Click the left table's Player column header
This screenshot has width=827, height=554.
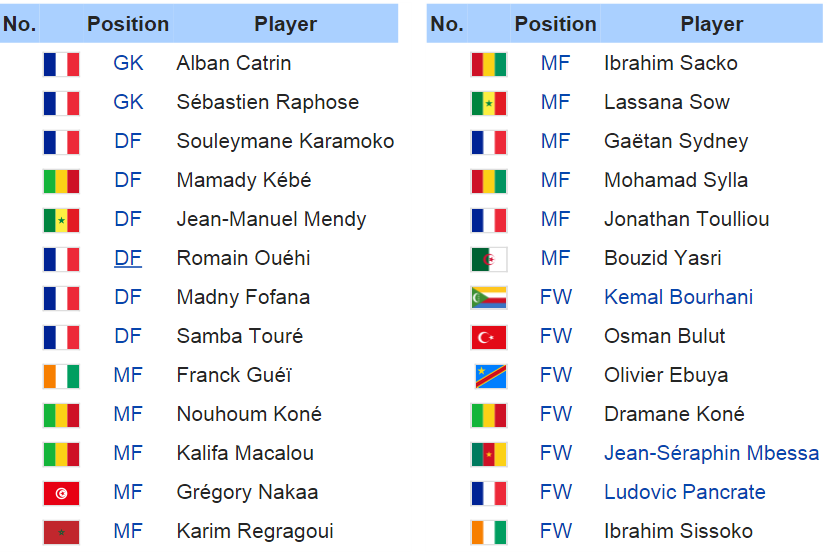(285, 24)
